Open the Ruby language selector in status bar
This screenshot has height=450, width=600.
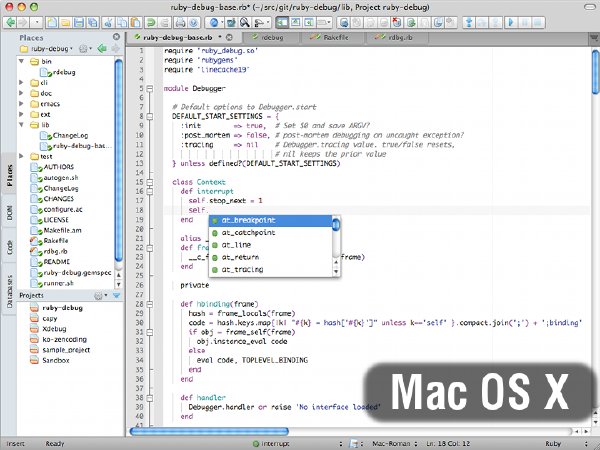[x=567, y=443]
